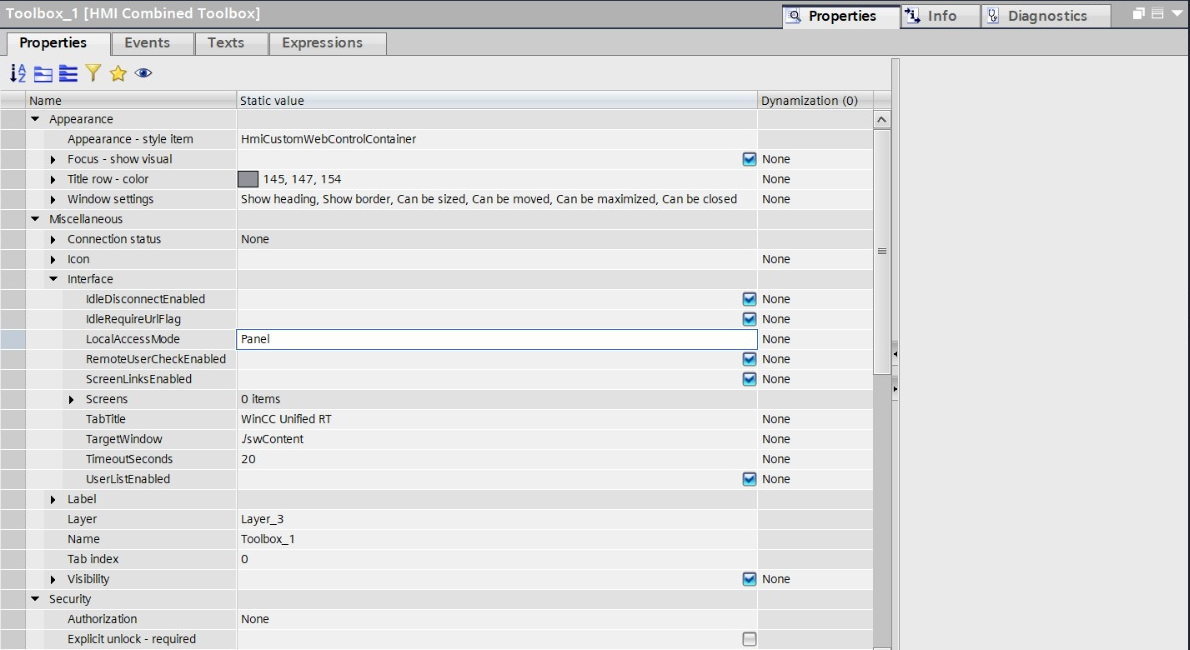Click the LocalAccessMode Panel input field
Image resolution: width=1190 pixels, height=650 pixels.
point(497,339)
